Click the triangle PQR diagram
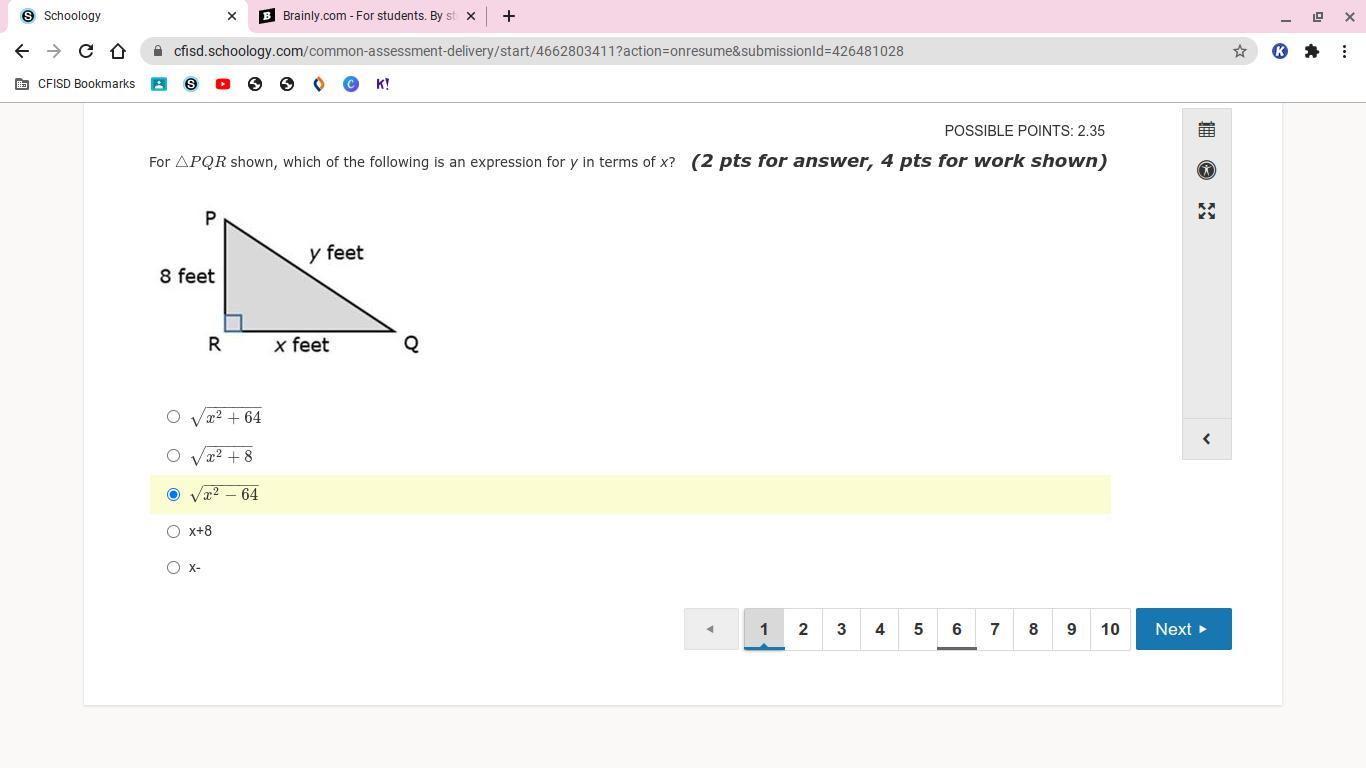This screenshot has height=768, width=1366. [x=290, y=282]
